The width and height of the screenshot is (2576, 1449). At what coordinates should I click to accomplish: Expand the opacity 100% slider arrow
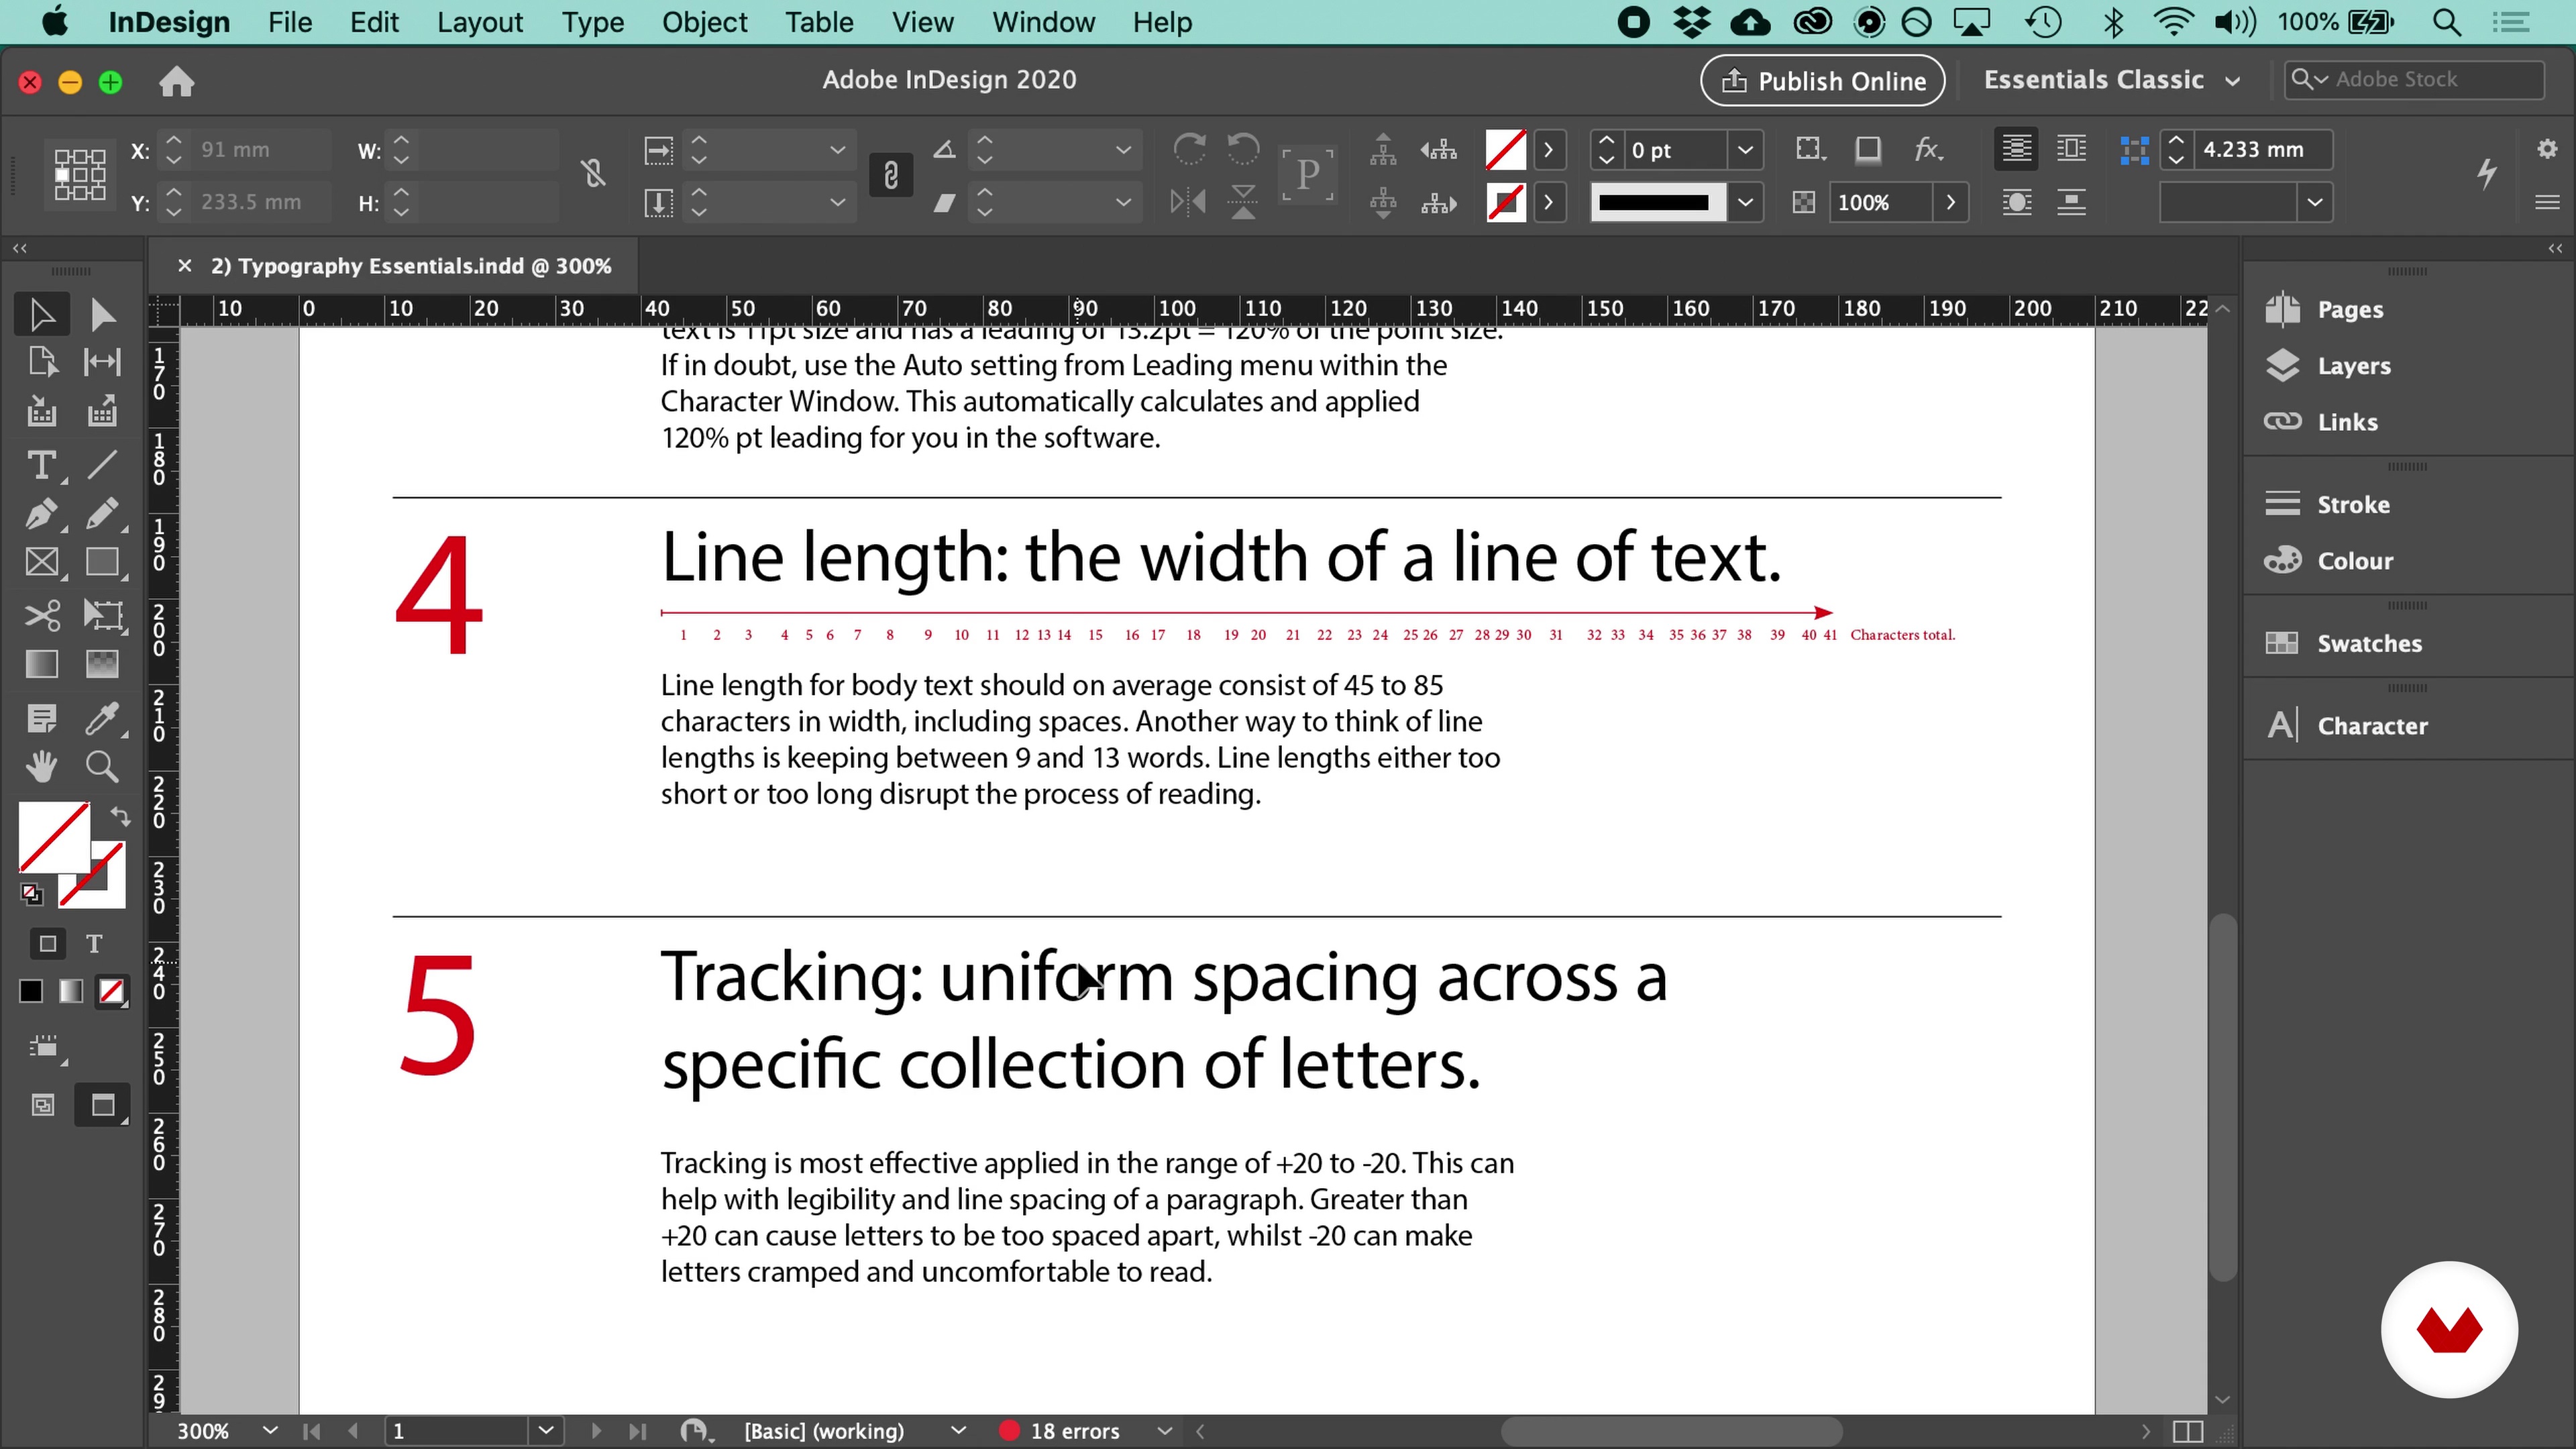point(1950,202)
